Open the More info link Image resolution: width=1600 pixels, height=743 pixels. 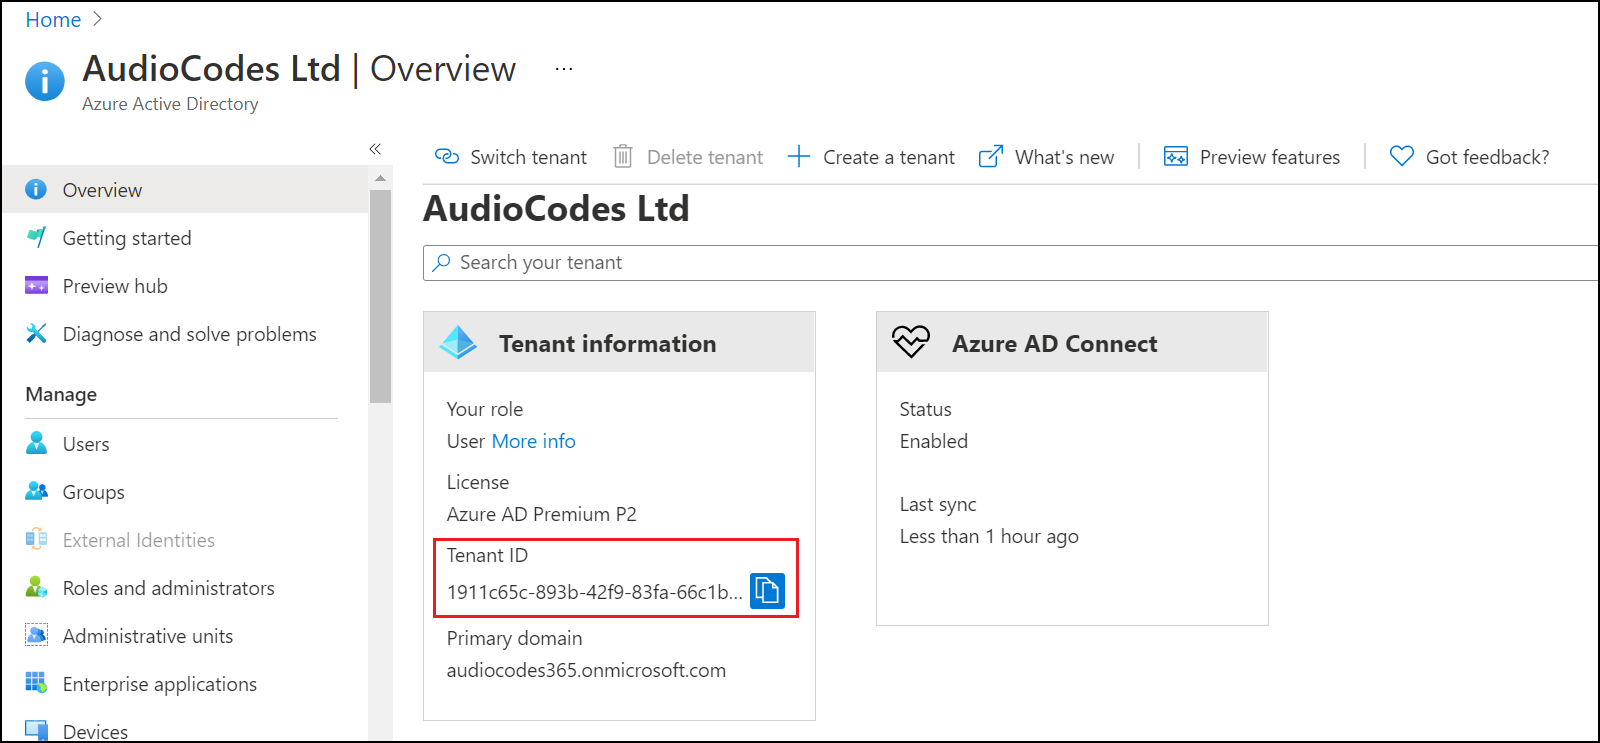point(533,441)
